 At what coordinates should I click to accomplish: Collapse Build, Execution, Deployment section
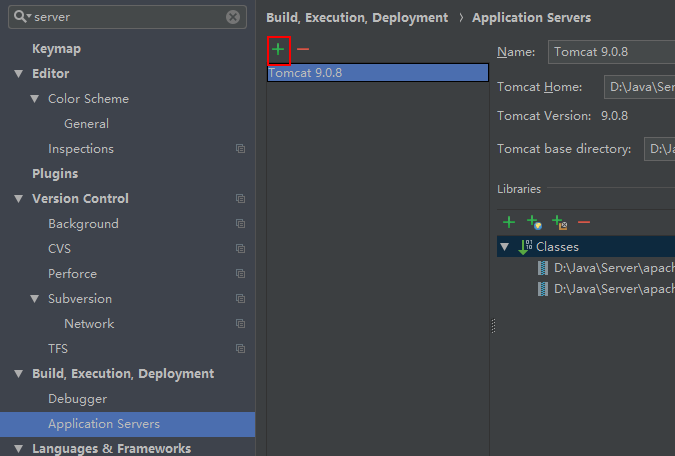coord(19,373)
